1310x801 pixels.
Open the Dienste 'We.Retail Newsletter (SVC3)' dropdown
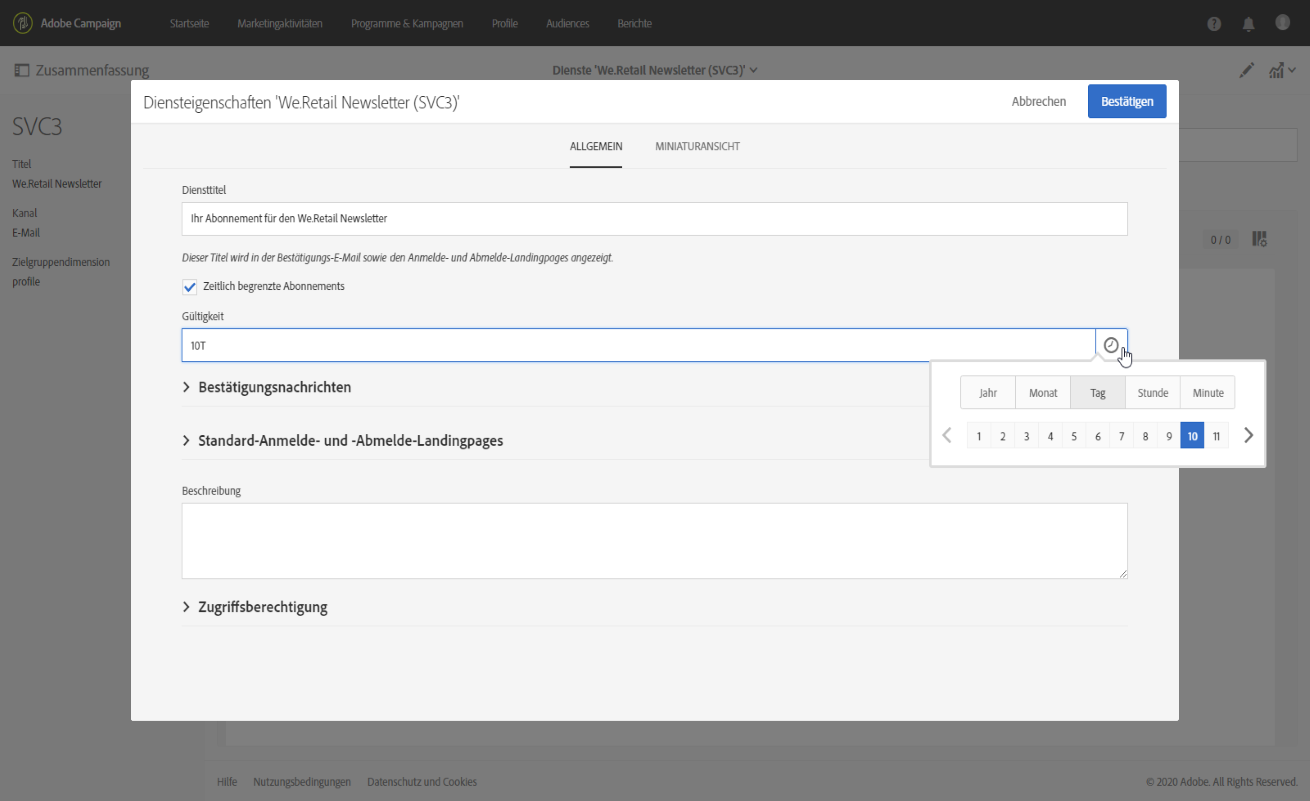coord(655,70)
